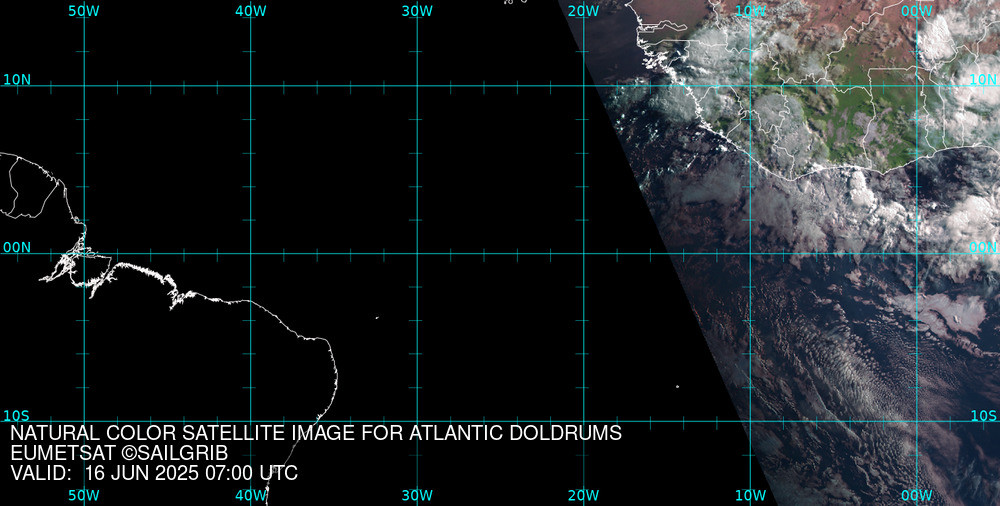Image resolution: width=1000 pixels, height=506 pixels.
Task: Click the 00N label beside the Brazilian coast
Action: pos(17,248)
